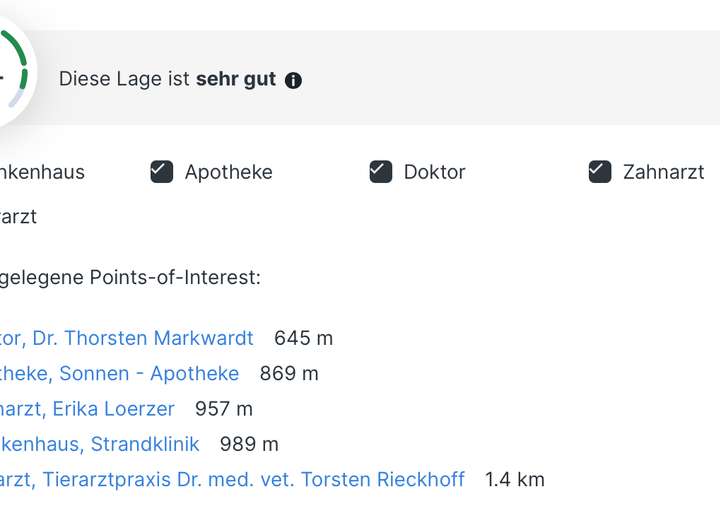Viewport: 720px width, 530px height.
Task: Click the 'Diese Lage ist sehr gut' text
Action: coord(167,79)
